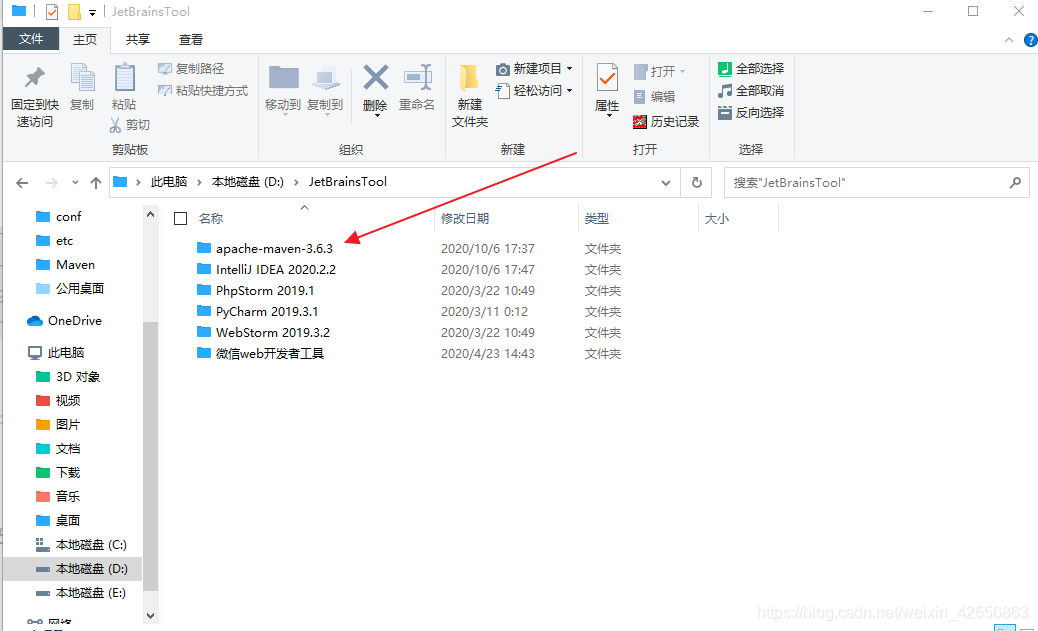Click the Quick Access properties checkmark in title bar

[x=52, y=11]
